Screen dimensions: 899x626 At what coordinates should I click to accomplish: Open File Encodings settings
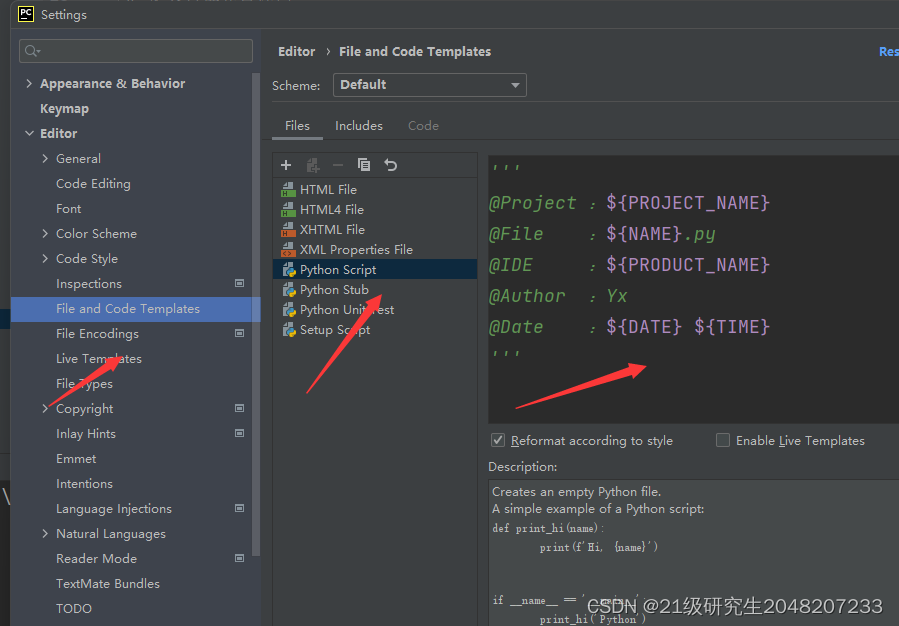point(97,334)
